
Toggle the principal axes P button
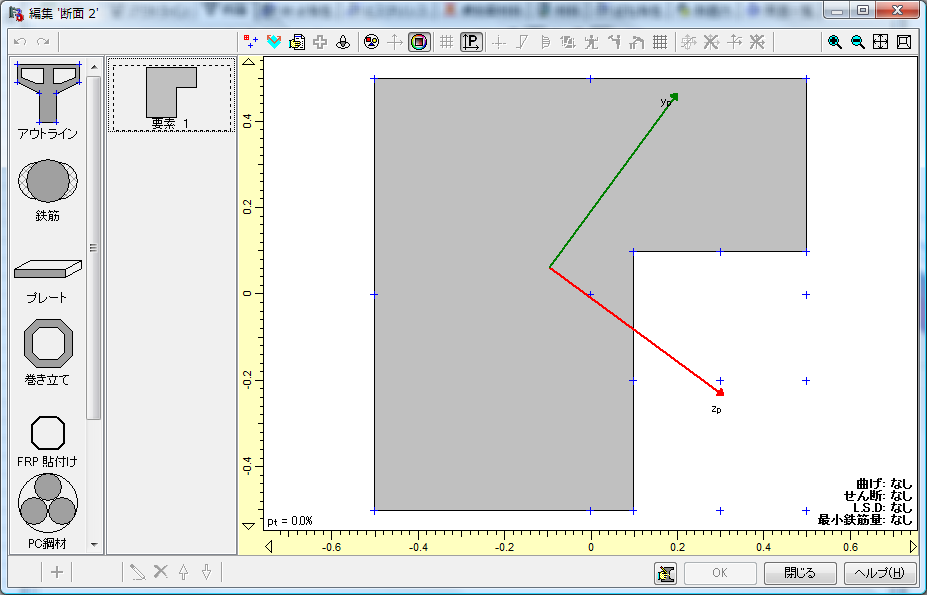click(x=471, y=42)
